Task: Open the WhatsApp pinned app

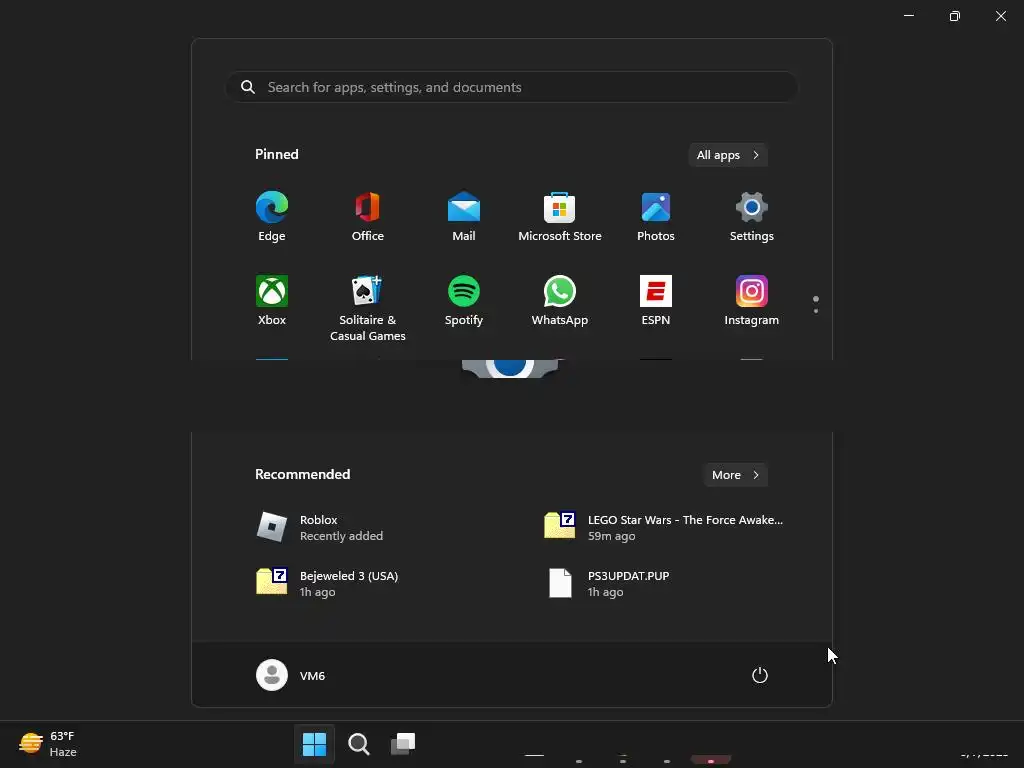Action: pyautogui.click(x=560, y=300)
